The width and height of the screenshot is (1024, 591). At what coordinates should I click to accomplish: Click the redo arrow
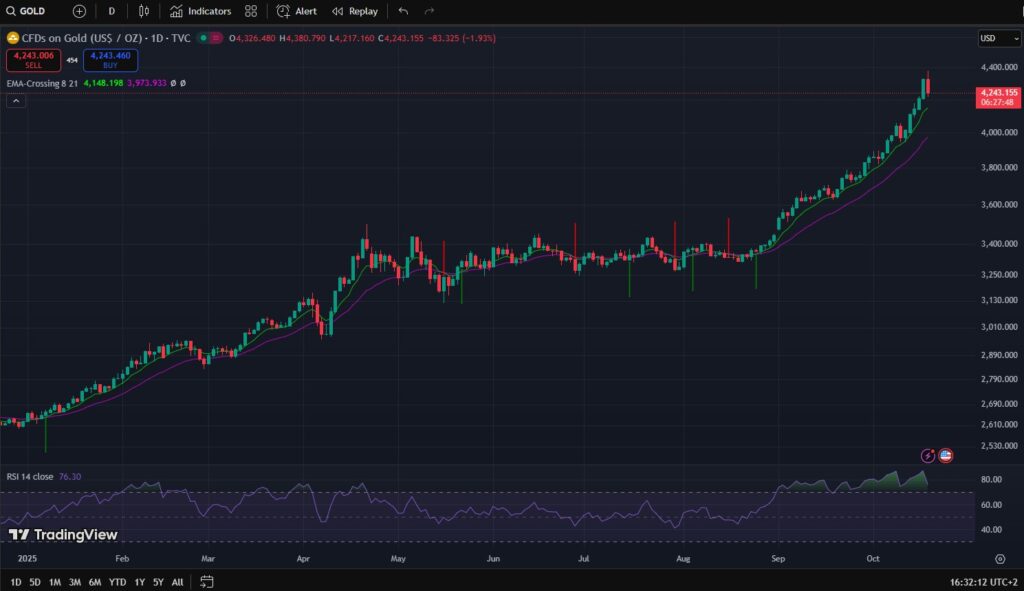pyautogui.click(x=429, y=11)
